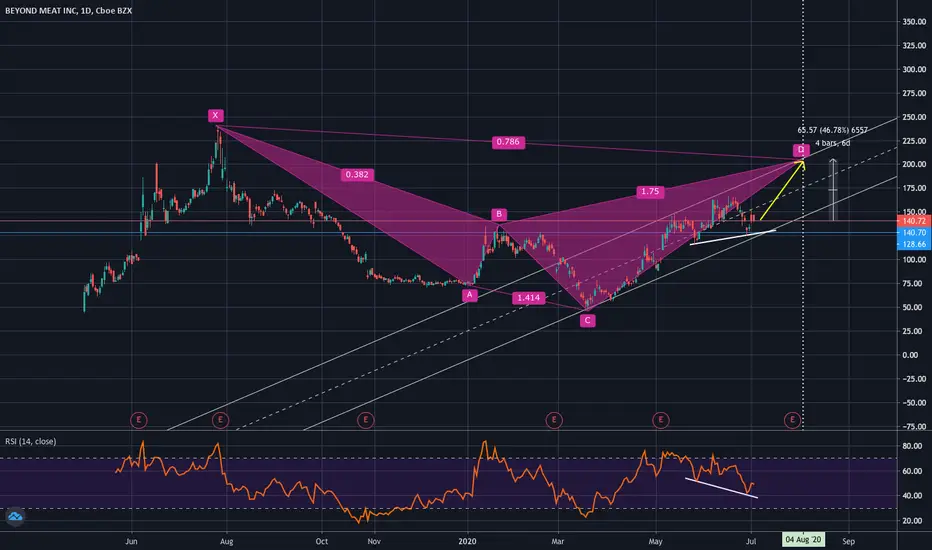
Task: Click the blue 140.70 price tag
Action: (914, 232)
